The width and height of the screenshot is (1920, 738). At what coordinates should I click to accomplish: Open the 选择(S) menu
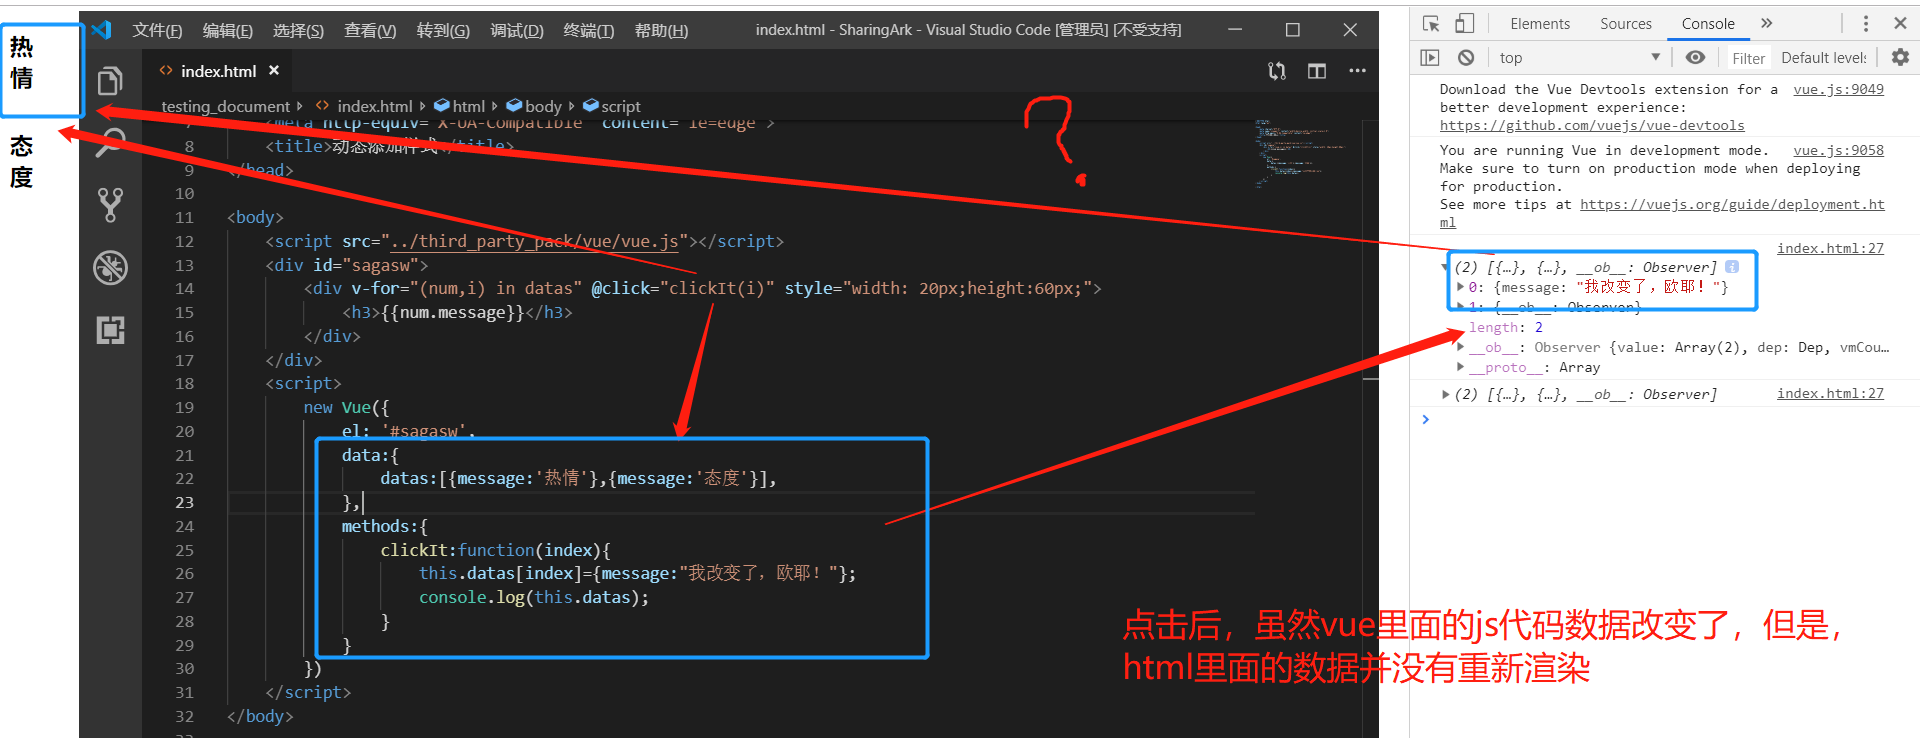coord(298,31)
